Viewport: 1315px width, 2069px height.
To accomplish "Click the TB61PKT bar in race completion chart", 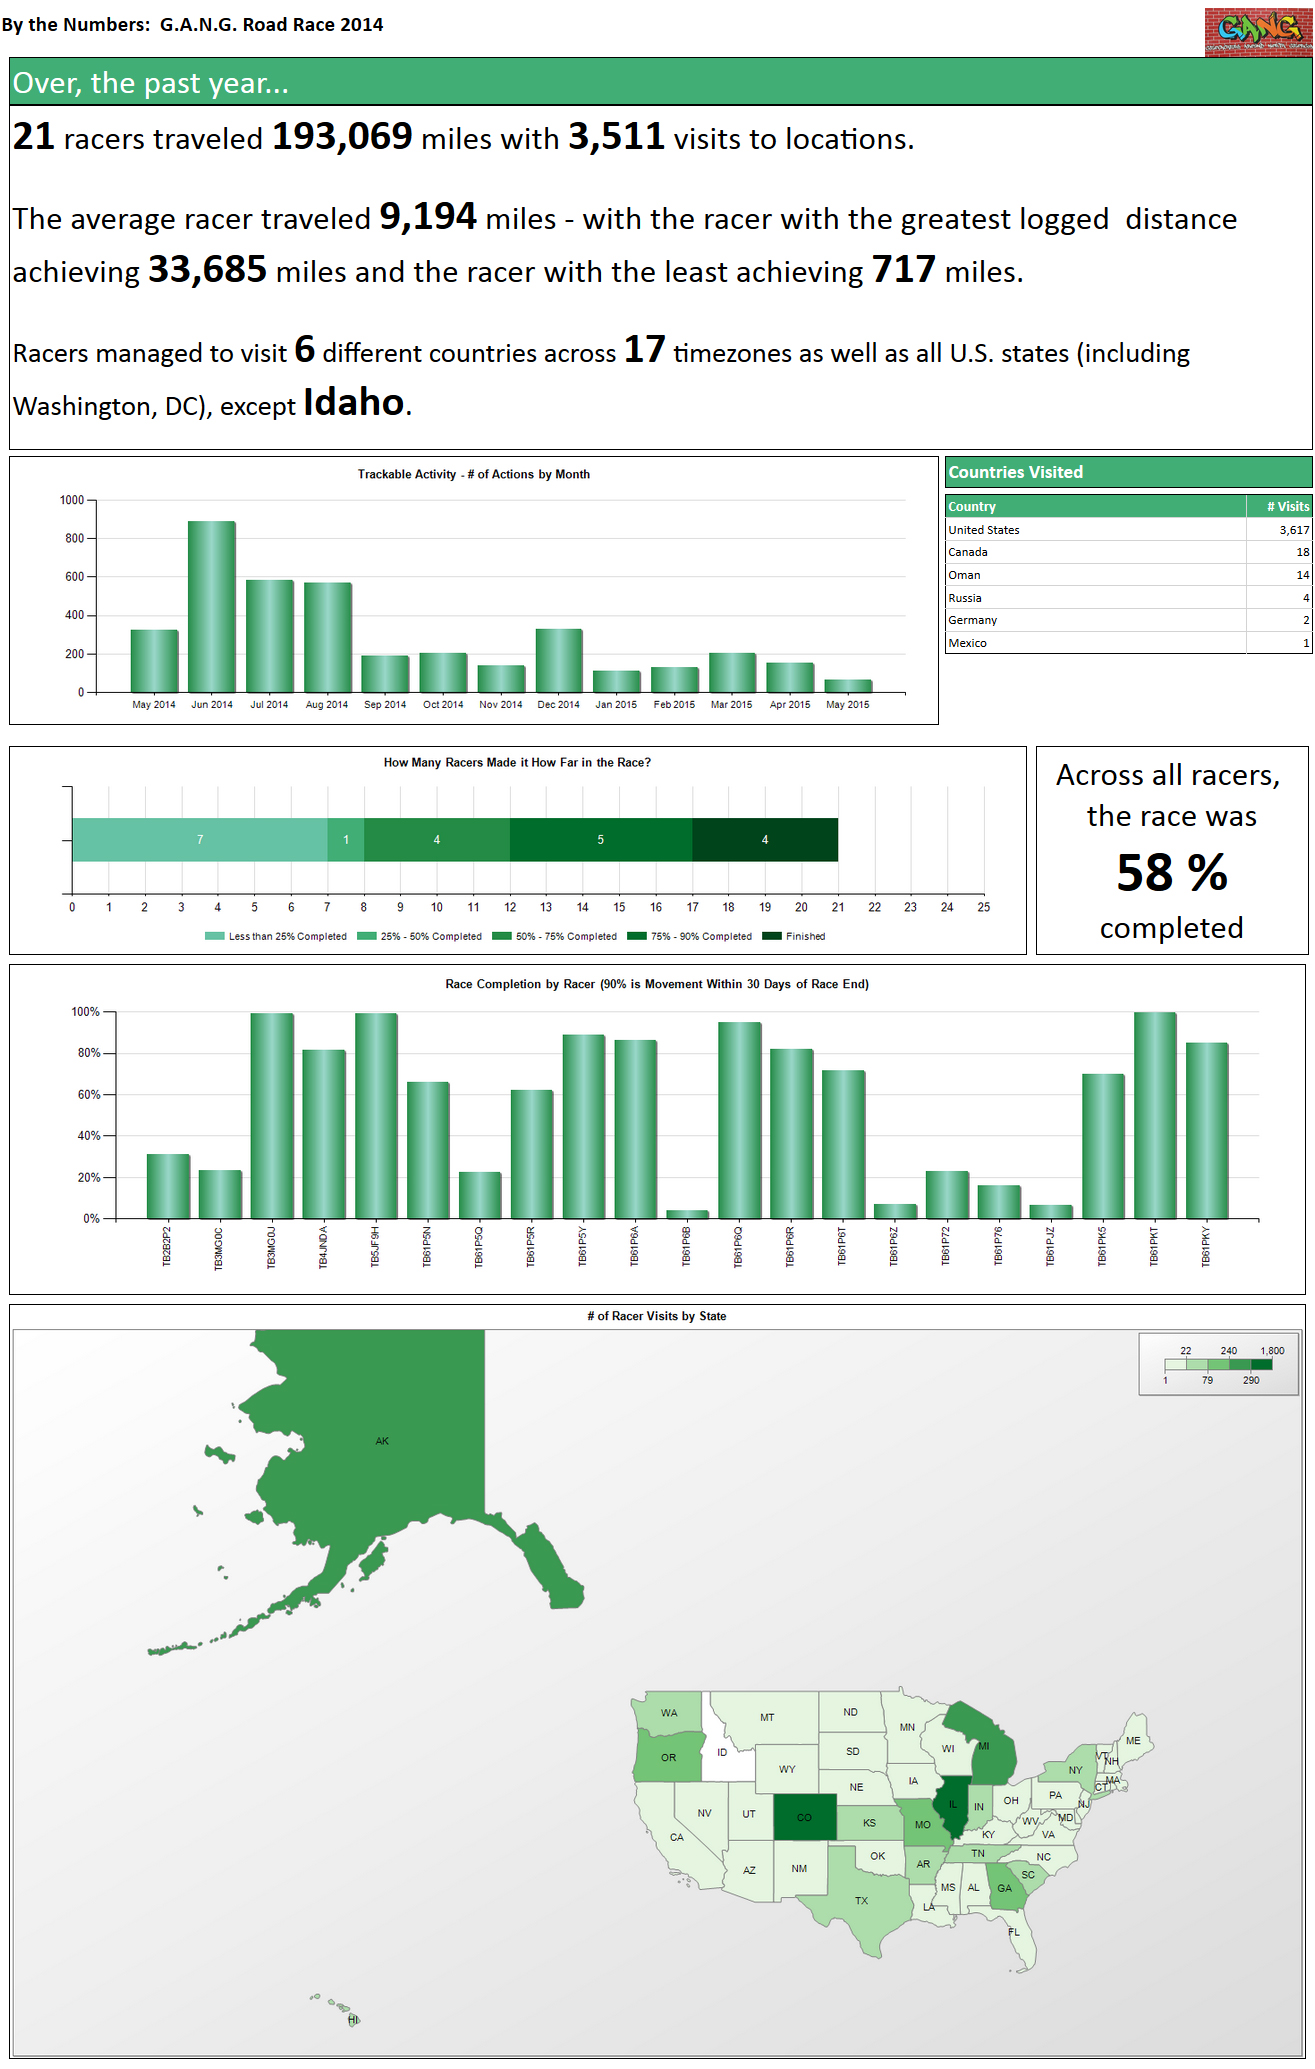I will [1154, 1115].
